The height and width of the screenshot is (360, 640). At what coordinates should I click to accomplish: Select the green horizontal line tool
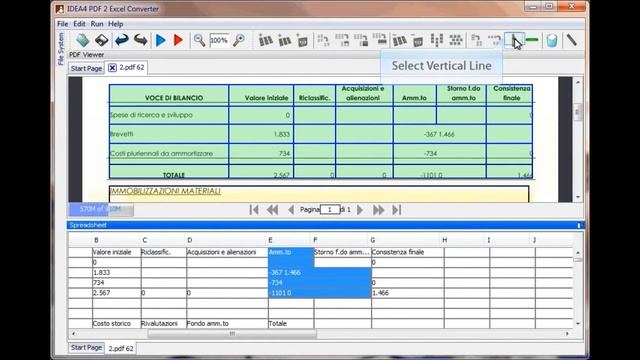tap(532, 40)
